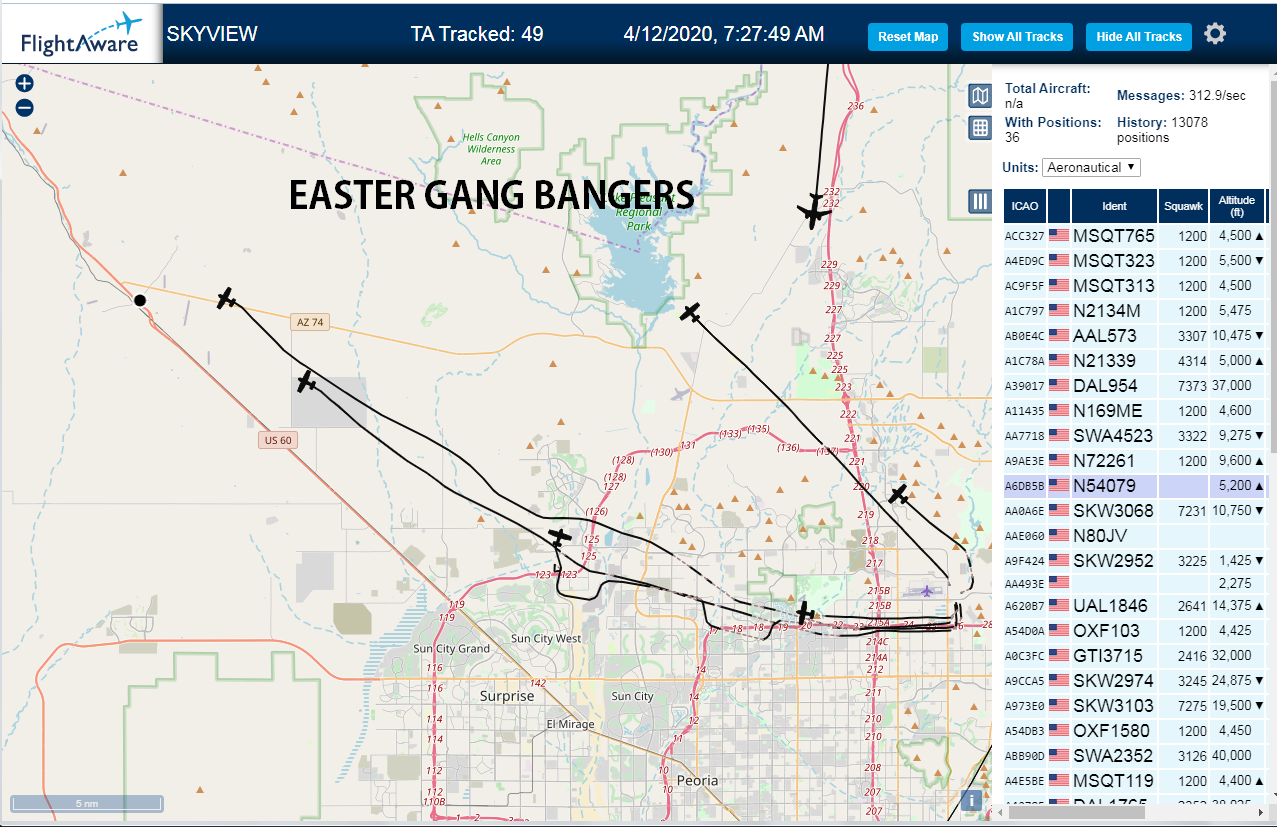
Task: Click the US flag in the DAL954 row
Action: (x=1058, y=385)
